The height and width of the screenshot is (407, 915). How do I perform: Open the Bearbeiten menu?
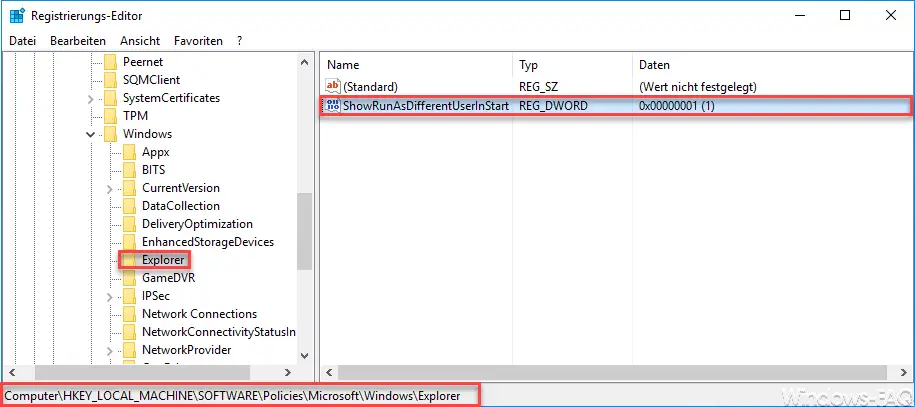pyautogui.click(x=78, y=41)
